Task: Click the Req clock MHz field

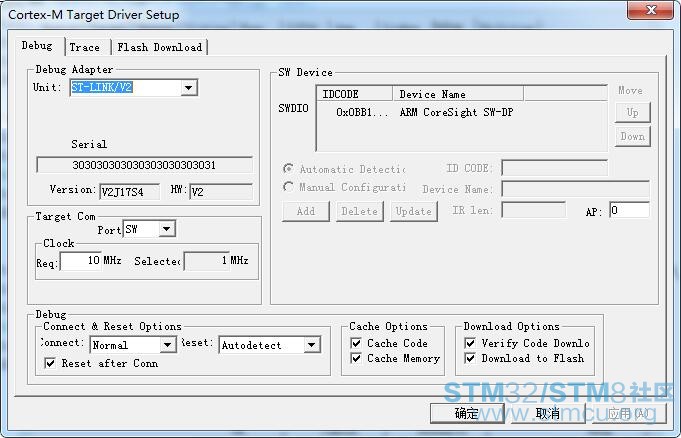Action: click(81, 261)
